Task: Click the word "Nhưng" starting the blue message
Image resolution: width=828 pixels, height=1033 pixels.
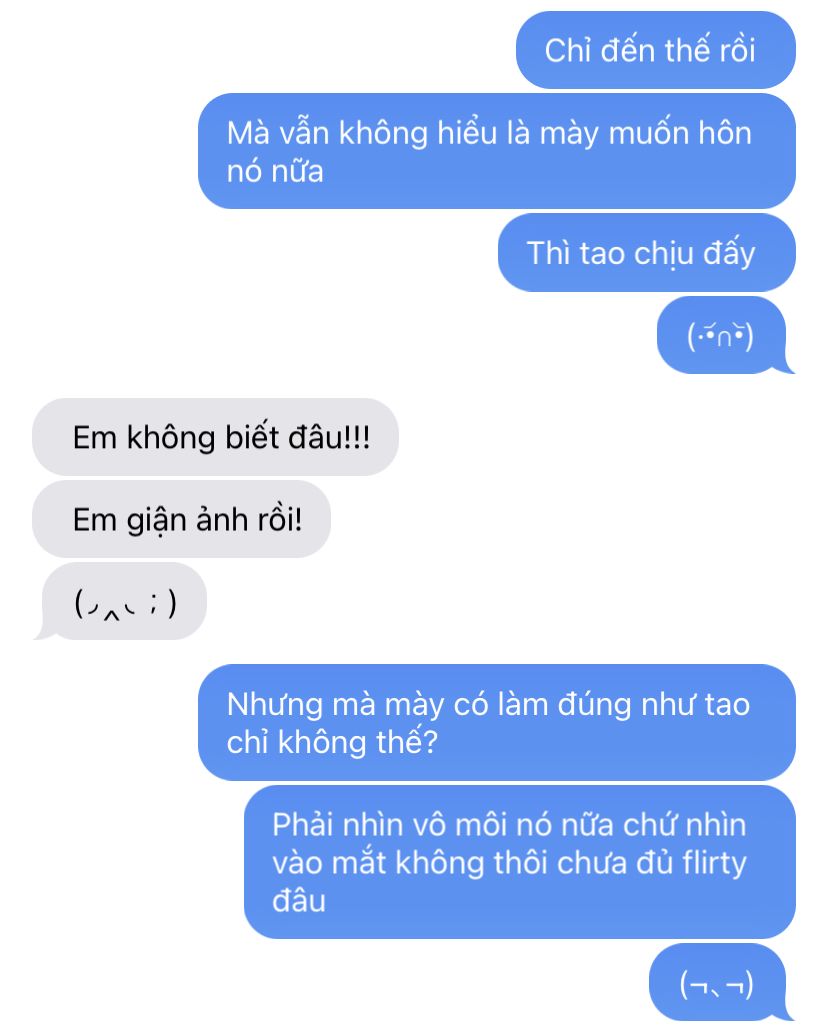Action: (274, 705)
